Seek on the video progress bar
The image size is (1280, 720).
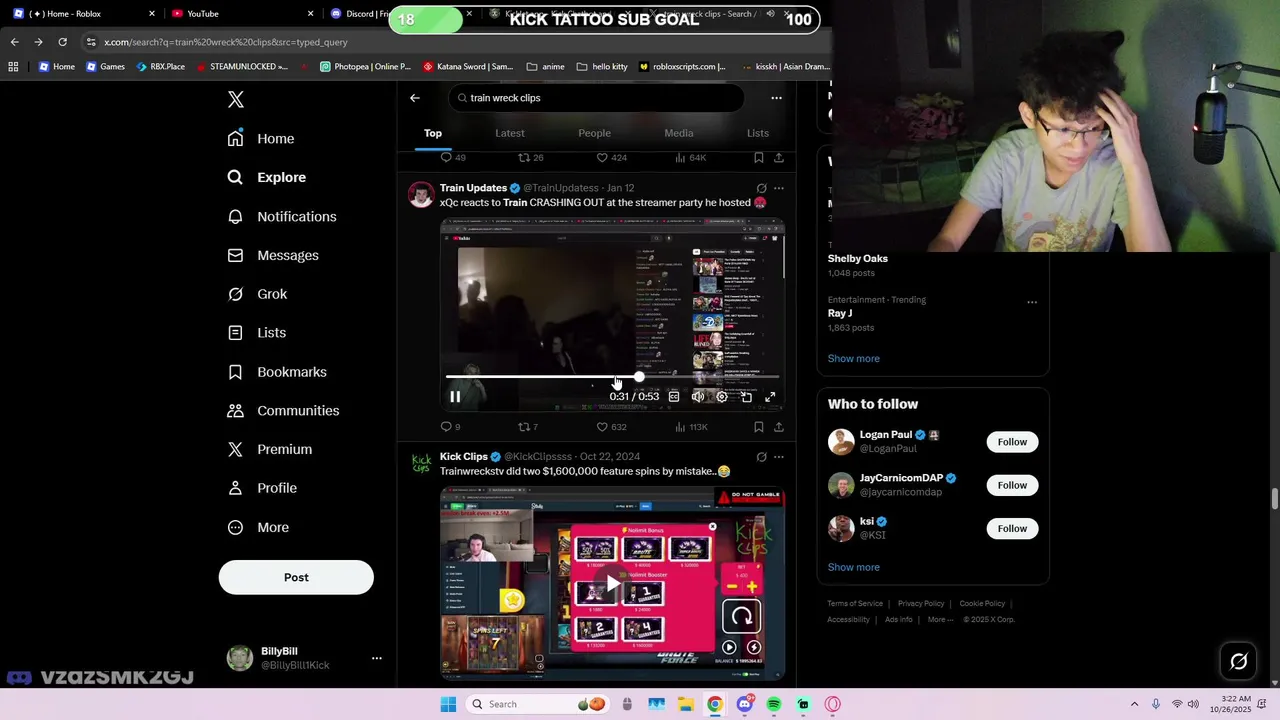coord(612,377)
